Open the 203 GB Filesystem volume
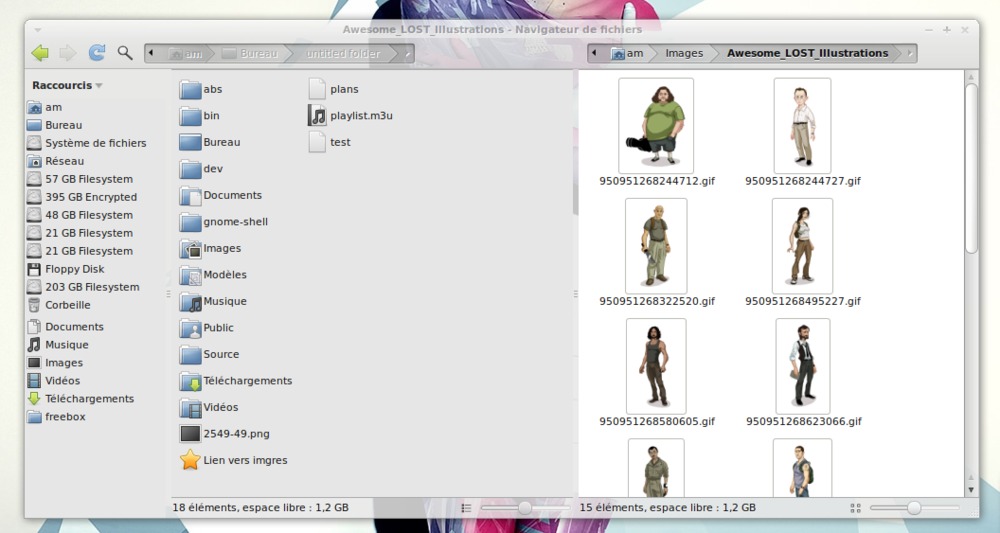This screenshot has height=533, width=1000. [84, 287]
